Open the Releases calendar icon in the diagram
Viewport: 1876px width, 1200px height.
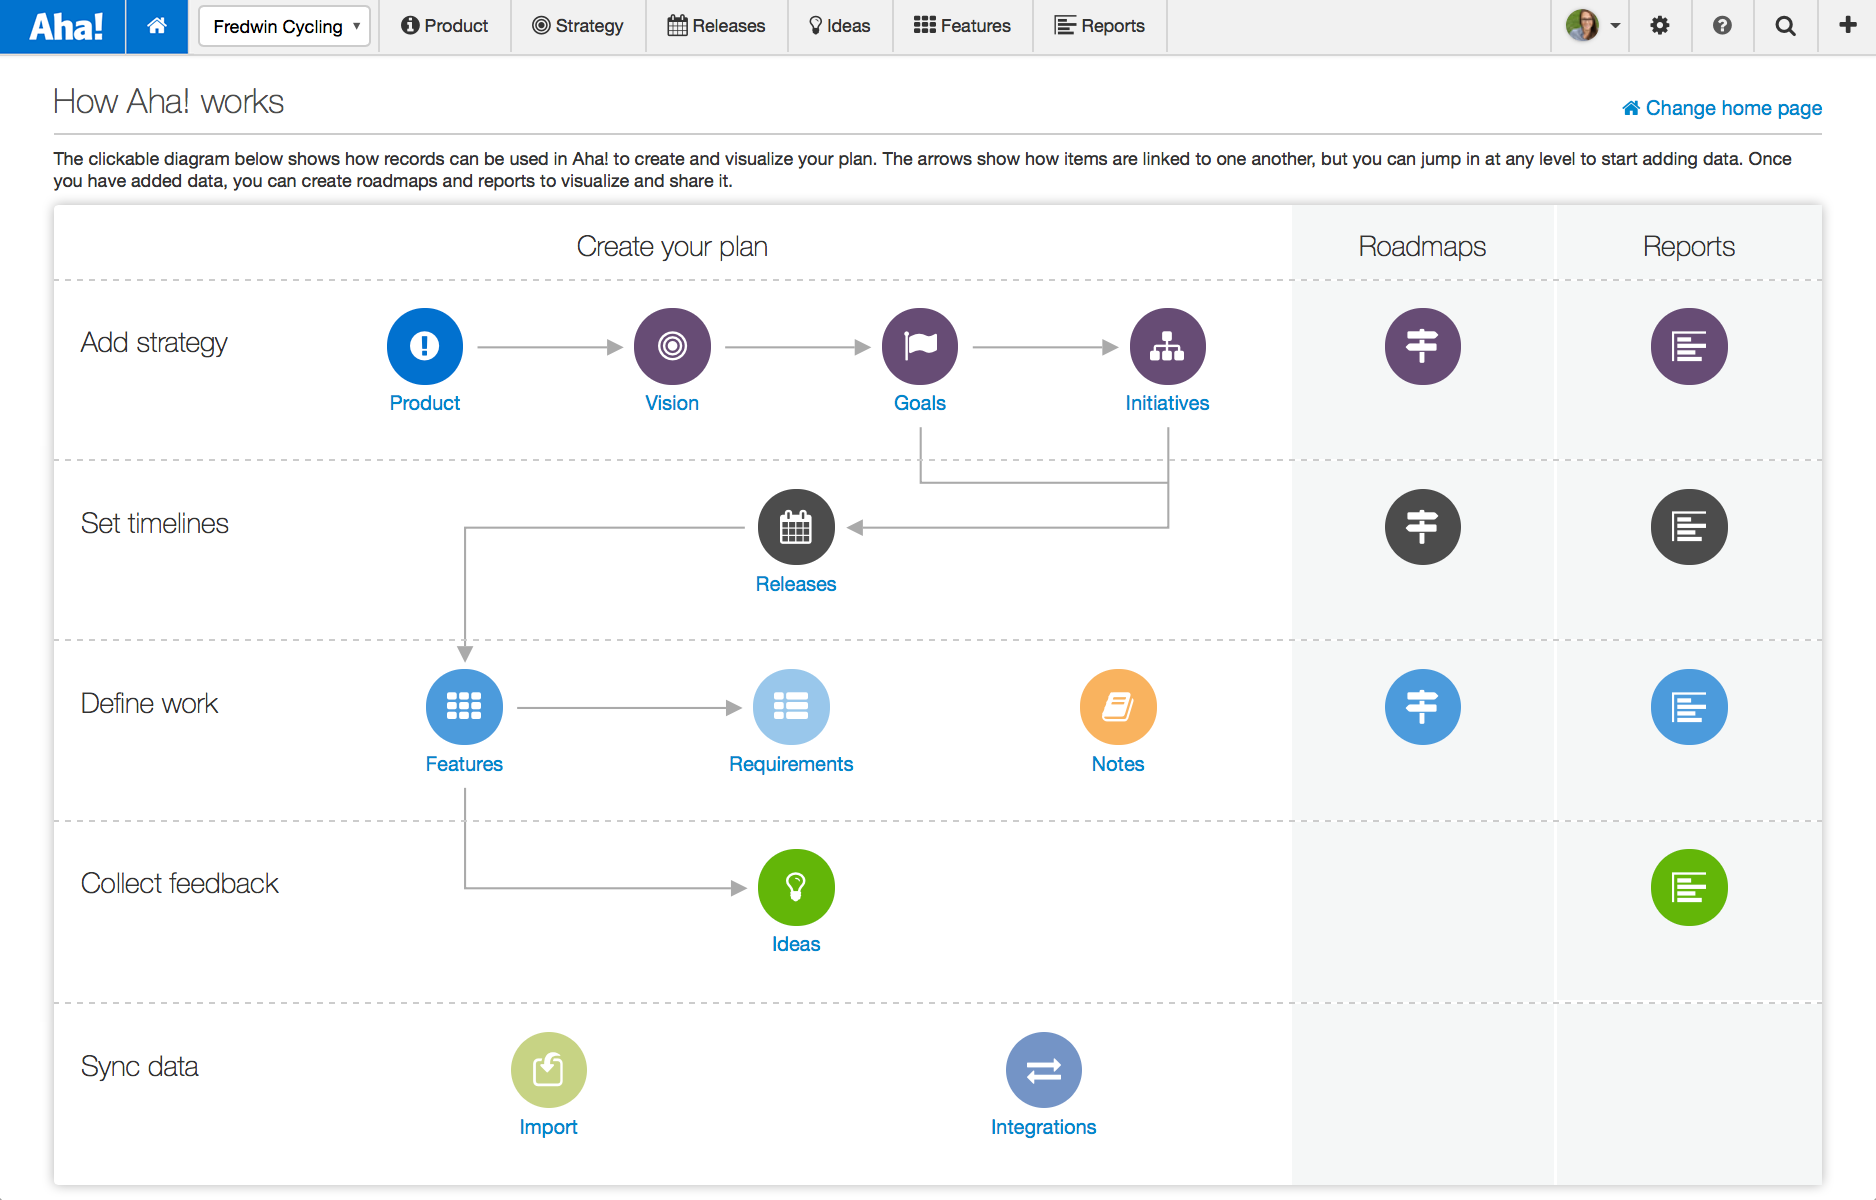(796, 526)
